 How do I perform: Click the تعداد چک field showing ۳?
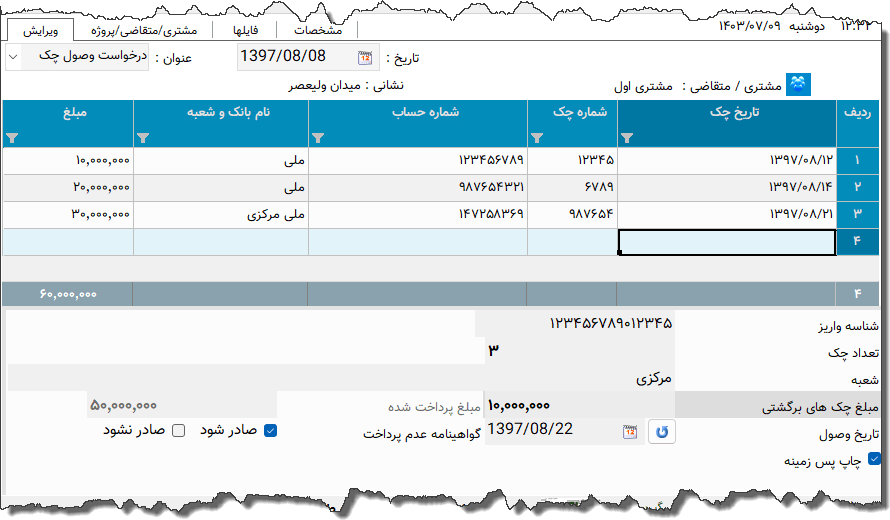point(580,350)
